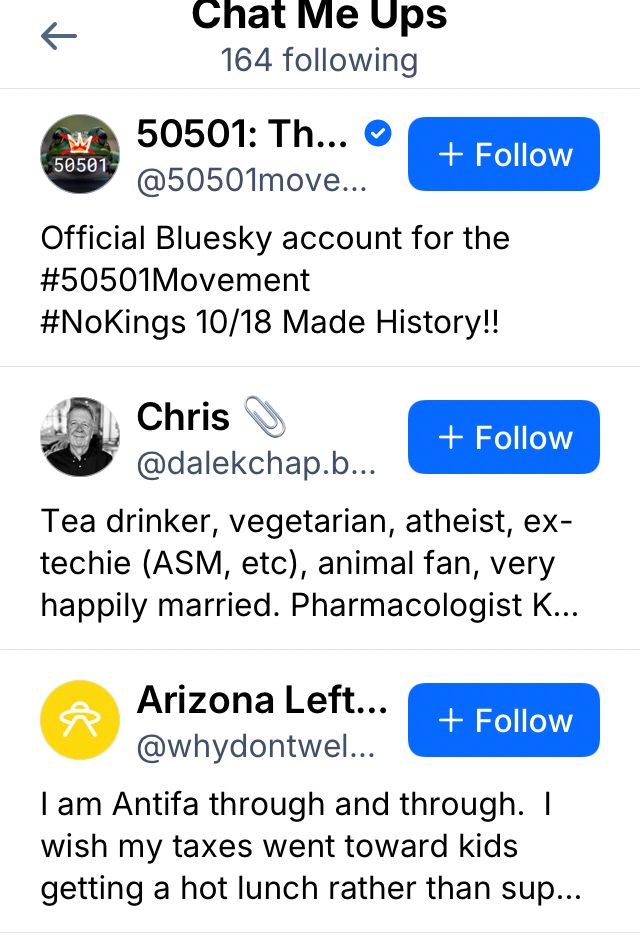Viewport: 640px width, 936px height.
Task: Open the yellow Arizona Left avatar icon
Action: pos(80,720)
